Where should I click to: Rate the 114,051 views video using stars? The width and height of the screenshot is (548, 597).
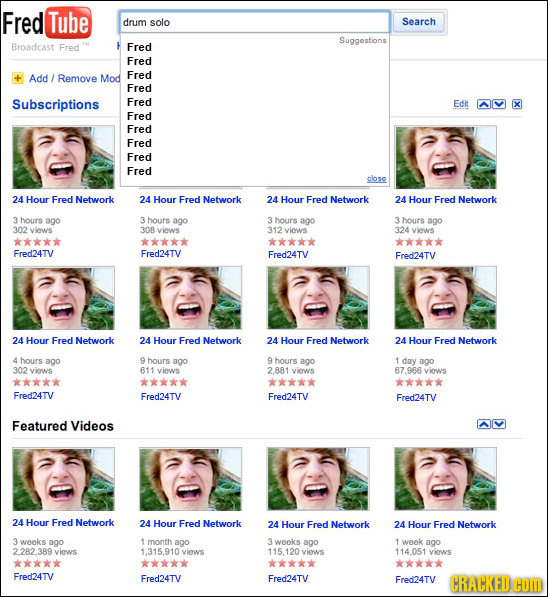coord(419,563)
